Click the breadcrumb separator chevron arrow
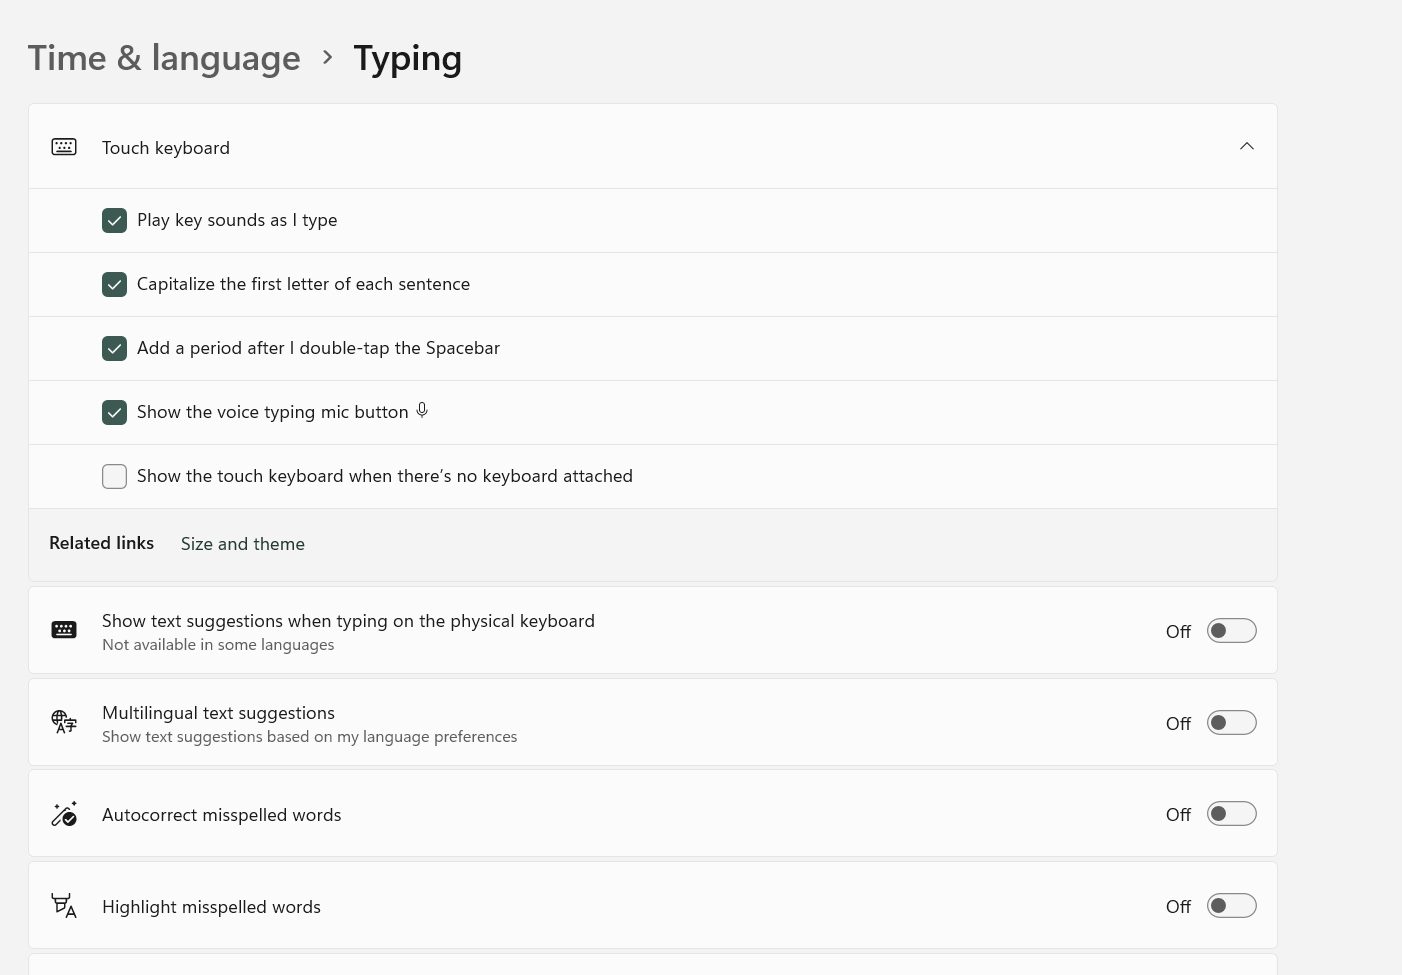The image size is (1402, 975). pos(327,58)
